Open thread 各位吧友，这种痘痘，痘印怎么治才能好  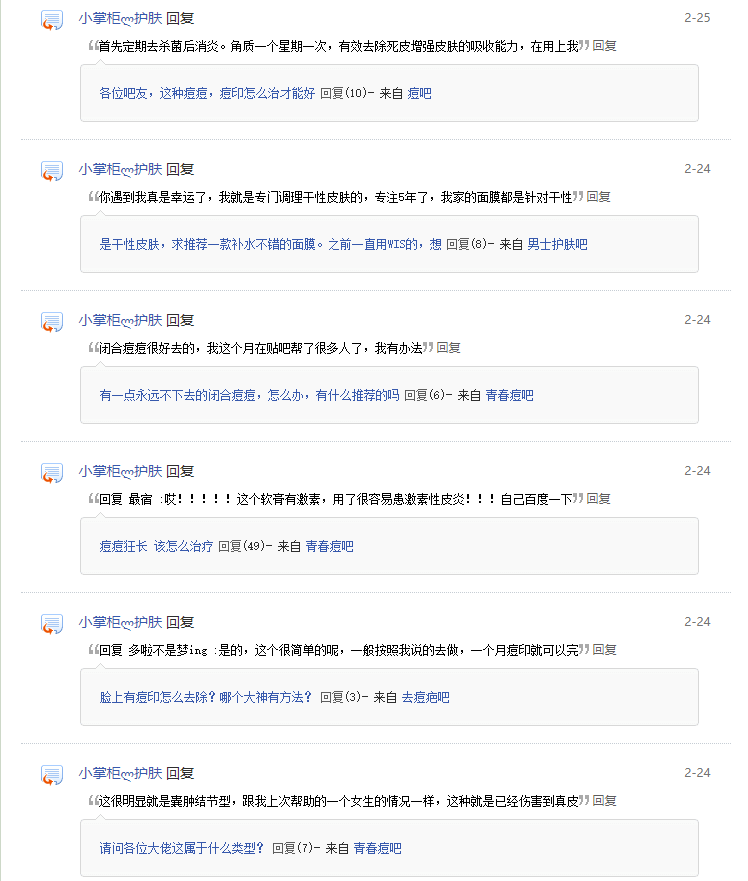207,93
